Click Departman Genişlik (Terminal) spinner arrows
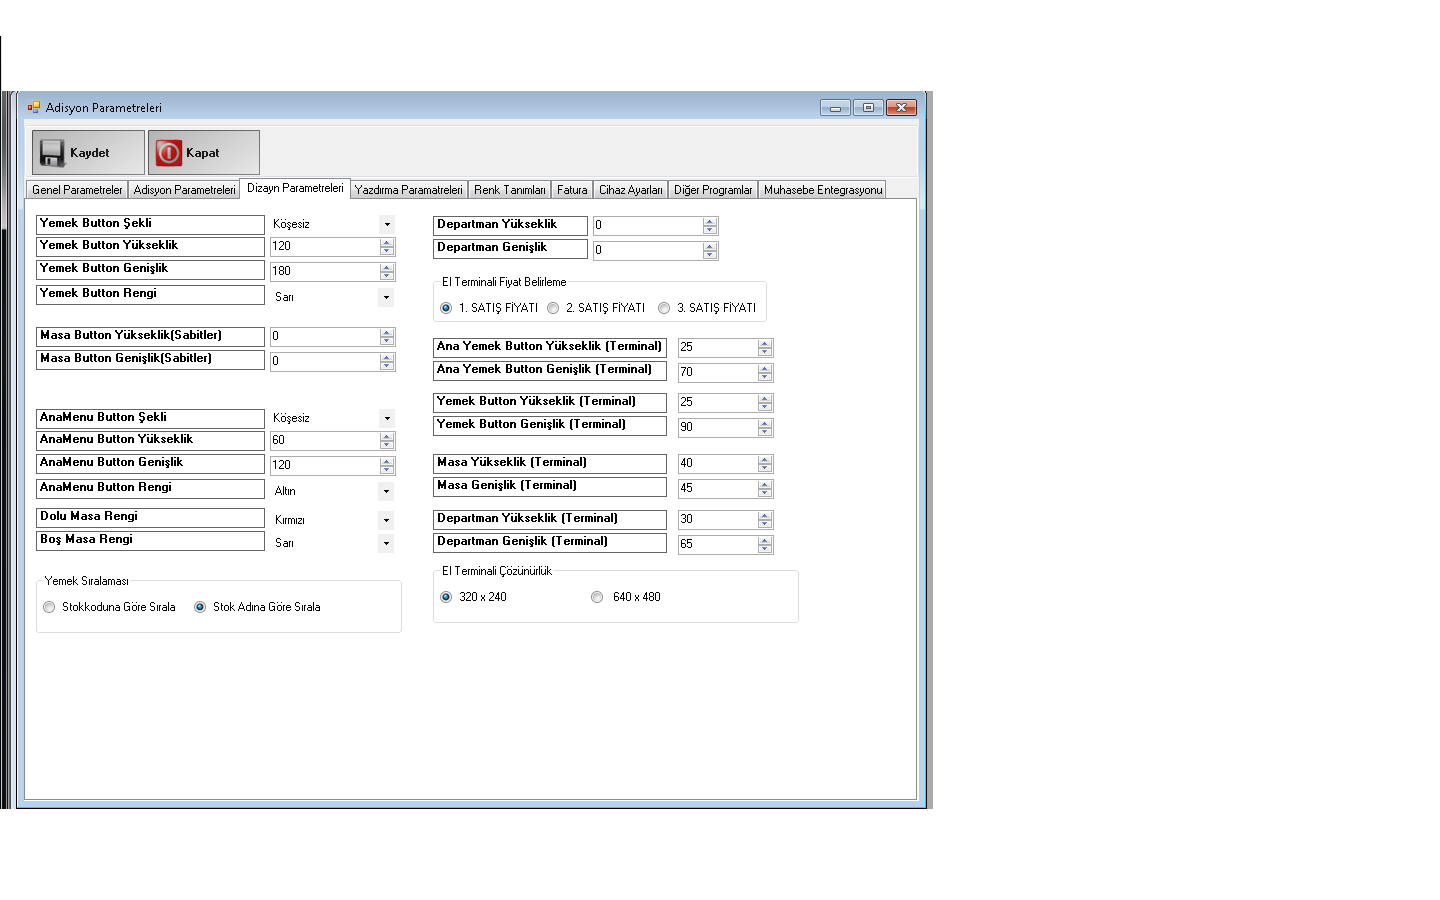This screenshot has height=900, width=1440. point(765,544)
